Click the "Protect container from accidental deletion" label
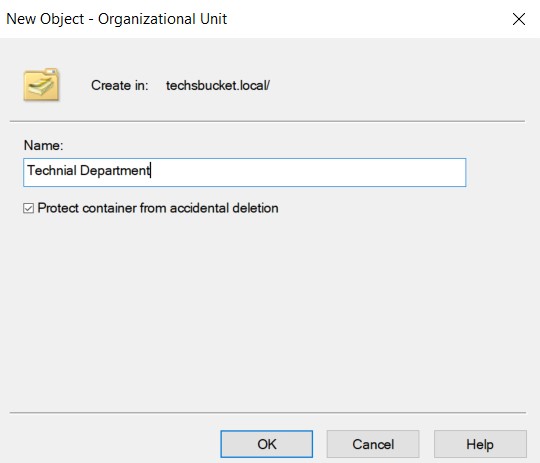This screenshot has height=463, width=540. [158, 208]
